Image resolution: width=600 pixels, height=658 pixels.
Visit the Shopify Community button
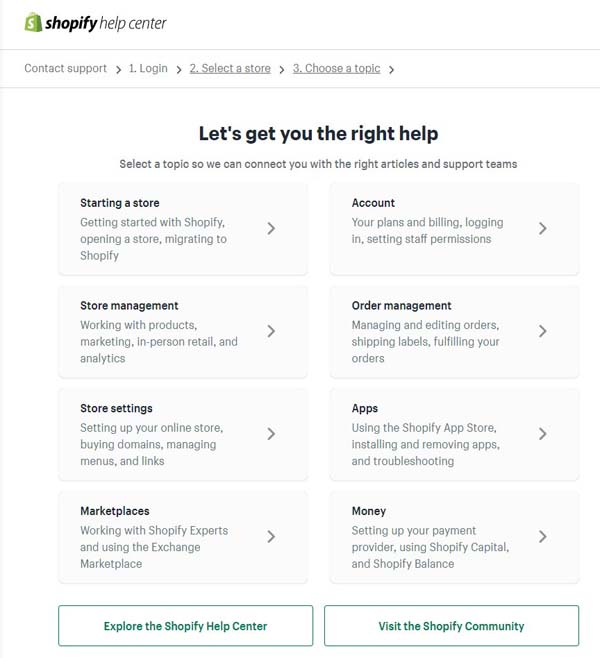[x=451, y=626]
